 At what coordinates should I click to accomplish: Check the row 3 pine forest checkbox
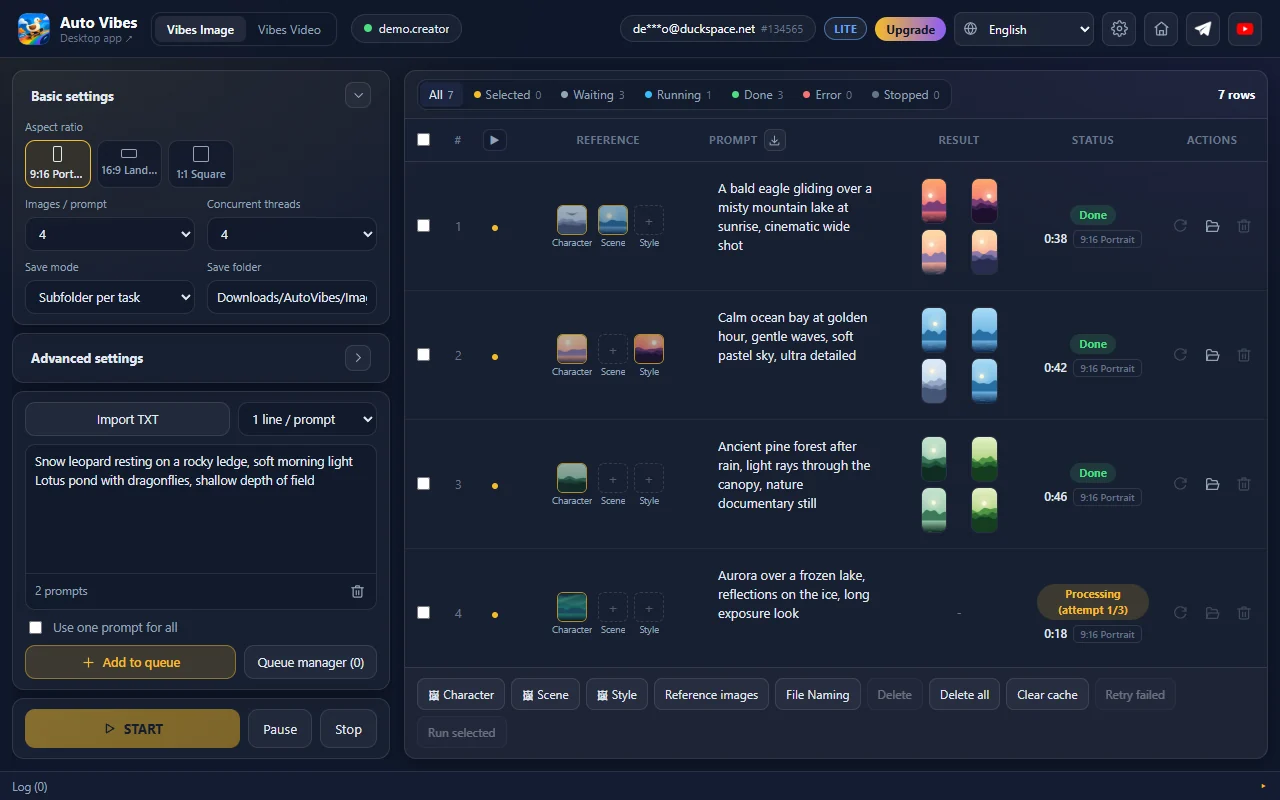tap(423, 484)
